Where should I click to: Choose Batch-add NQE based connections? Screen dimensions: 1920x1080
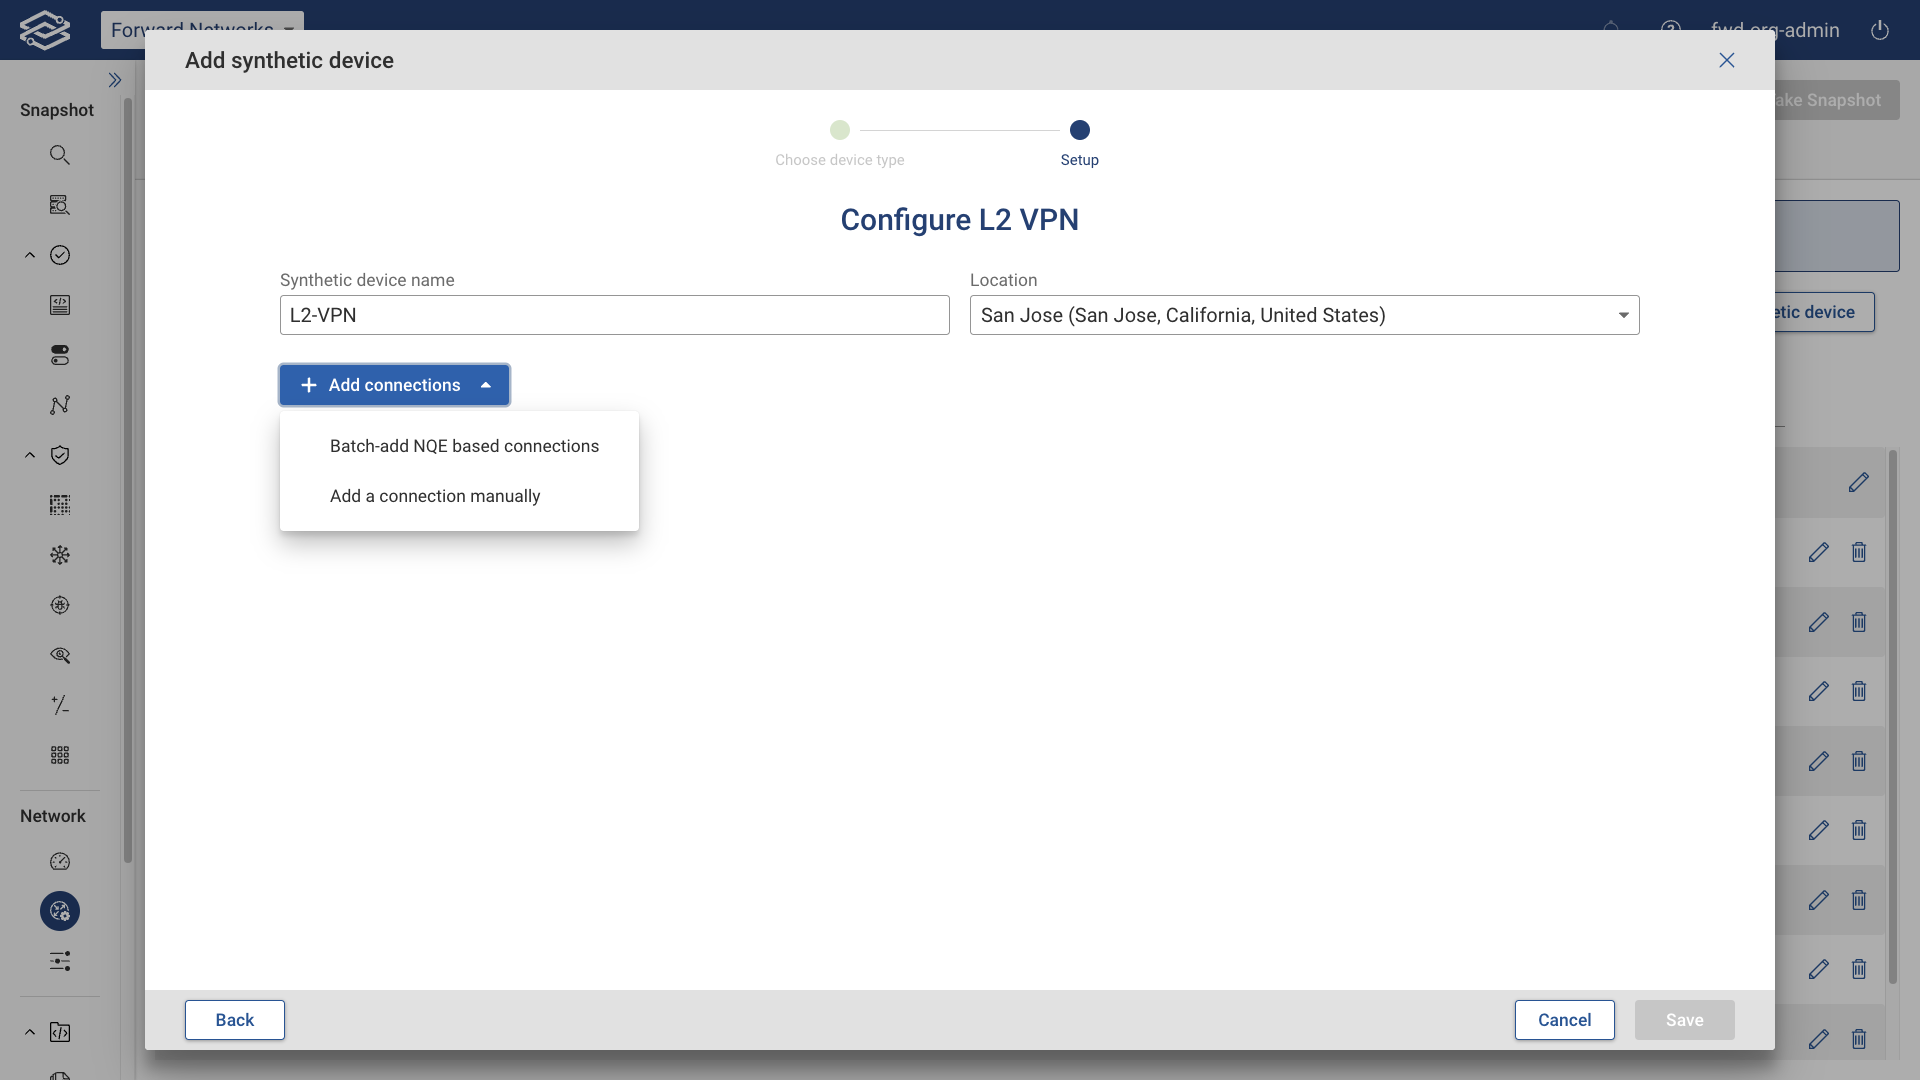point(463,446)
